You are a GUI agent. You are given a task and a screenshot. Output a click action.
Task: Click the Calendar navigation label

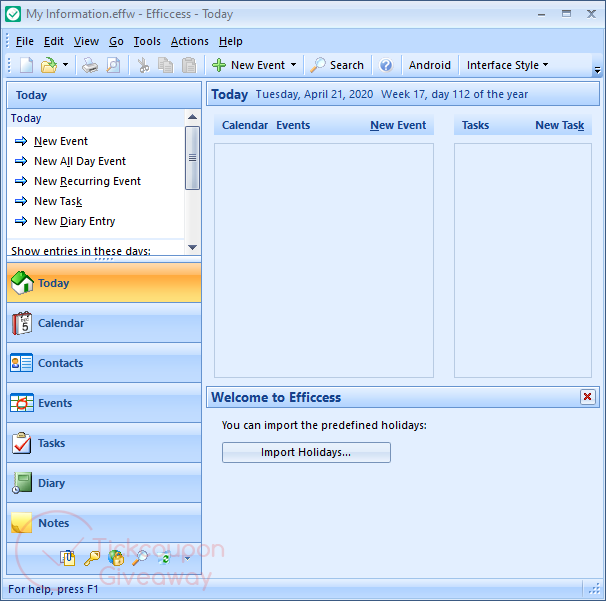click(61, 323)
